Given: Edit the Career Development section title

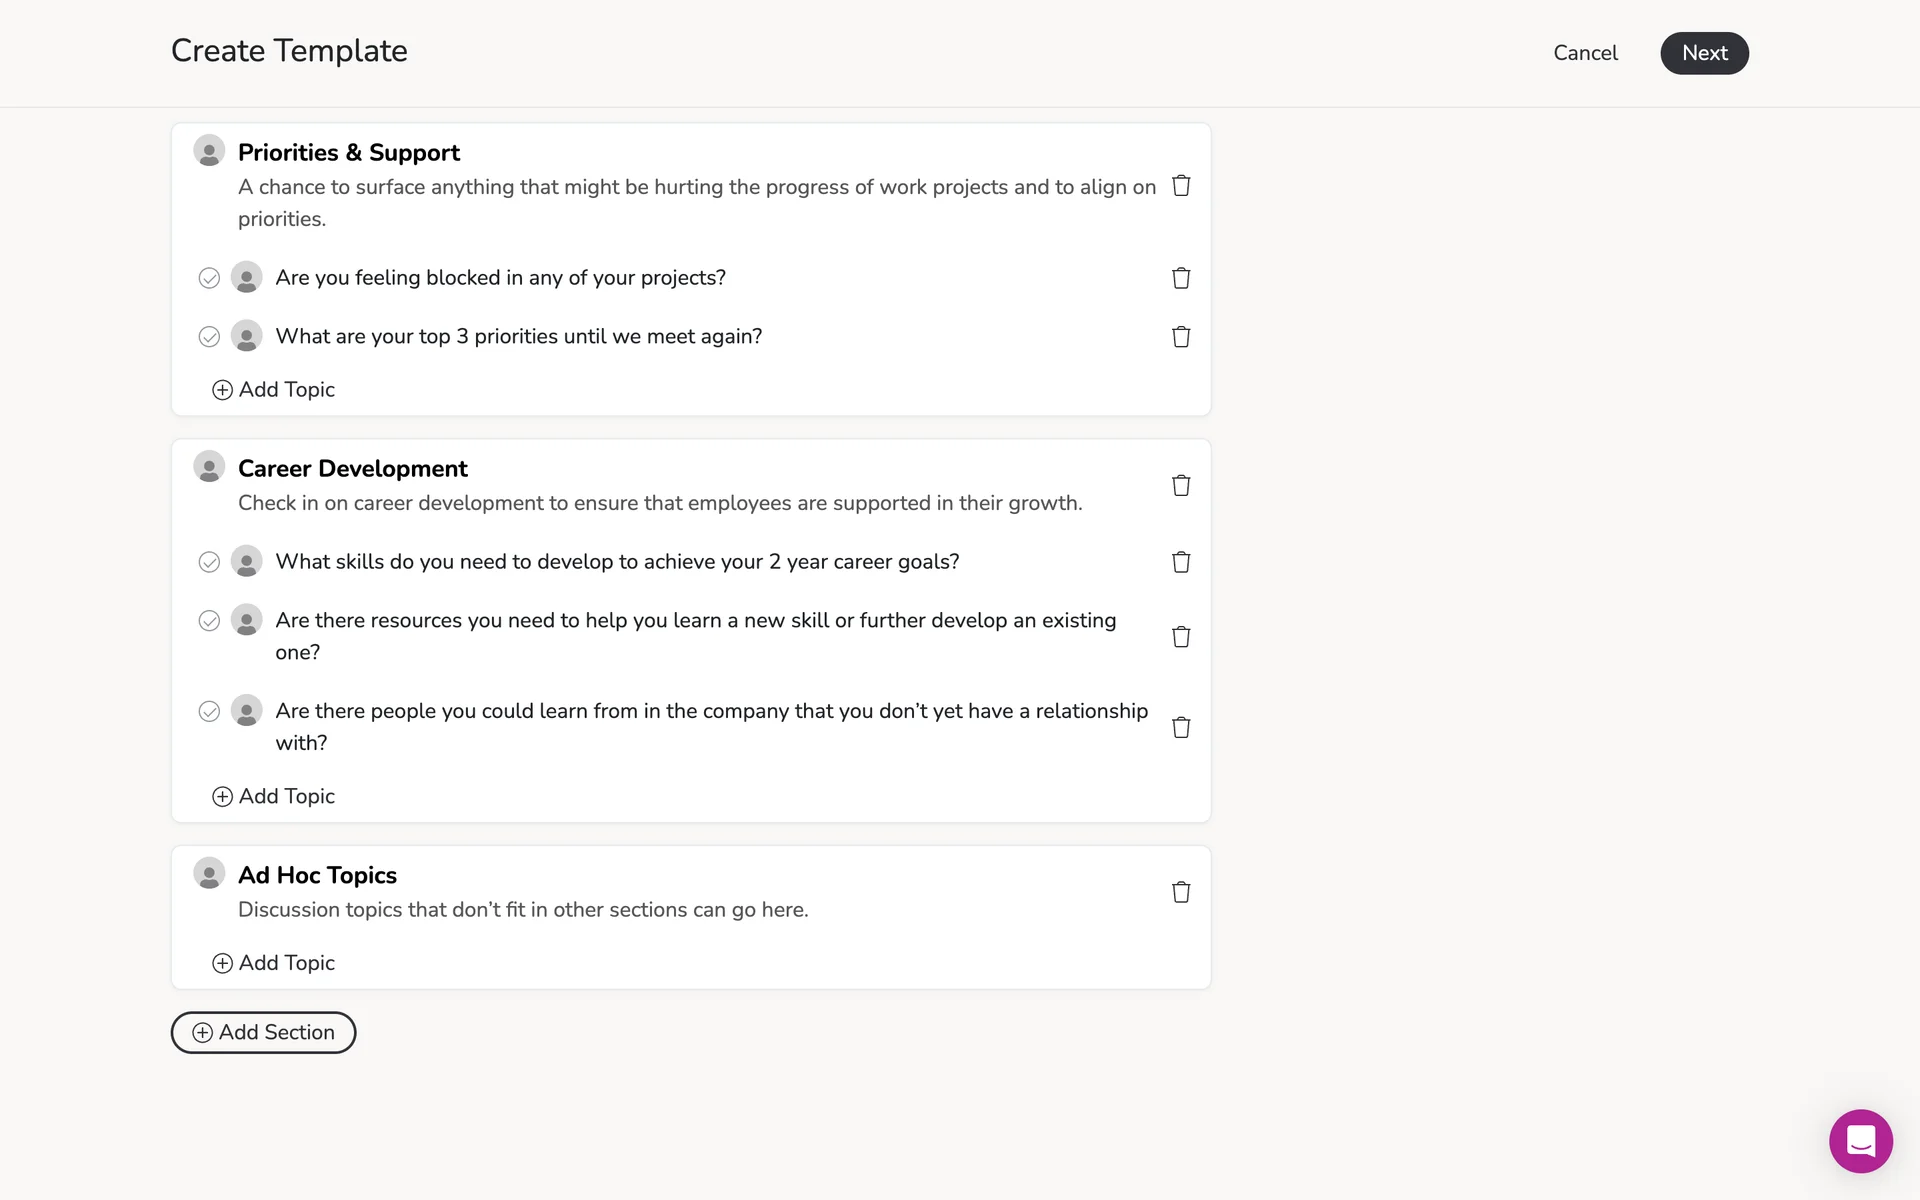Looking at the screenshot, I should coord(353,469).
